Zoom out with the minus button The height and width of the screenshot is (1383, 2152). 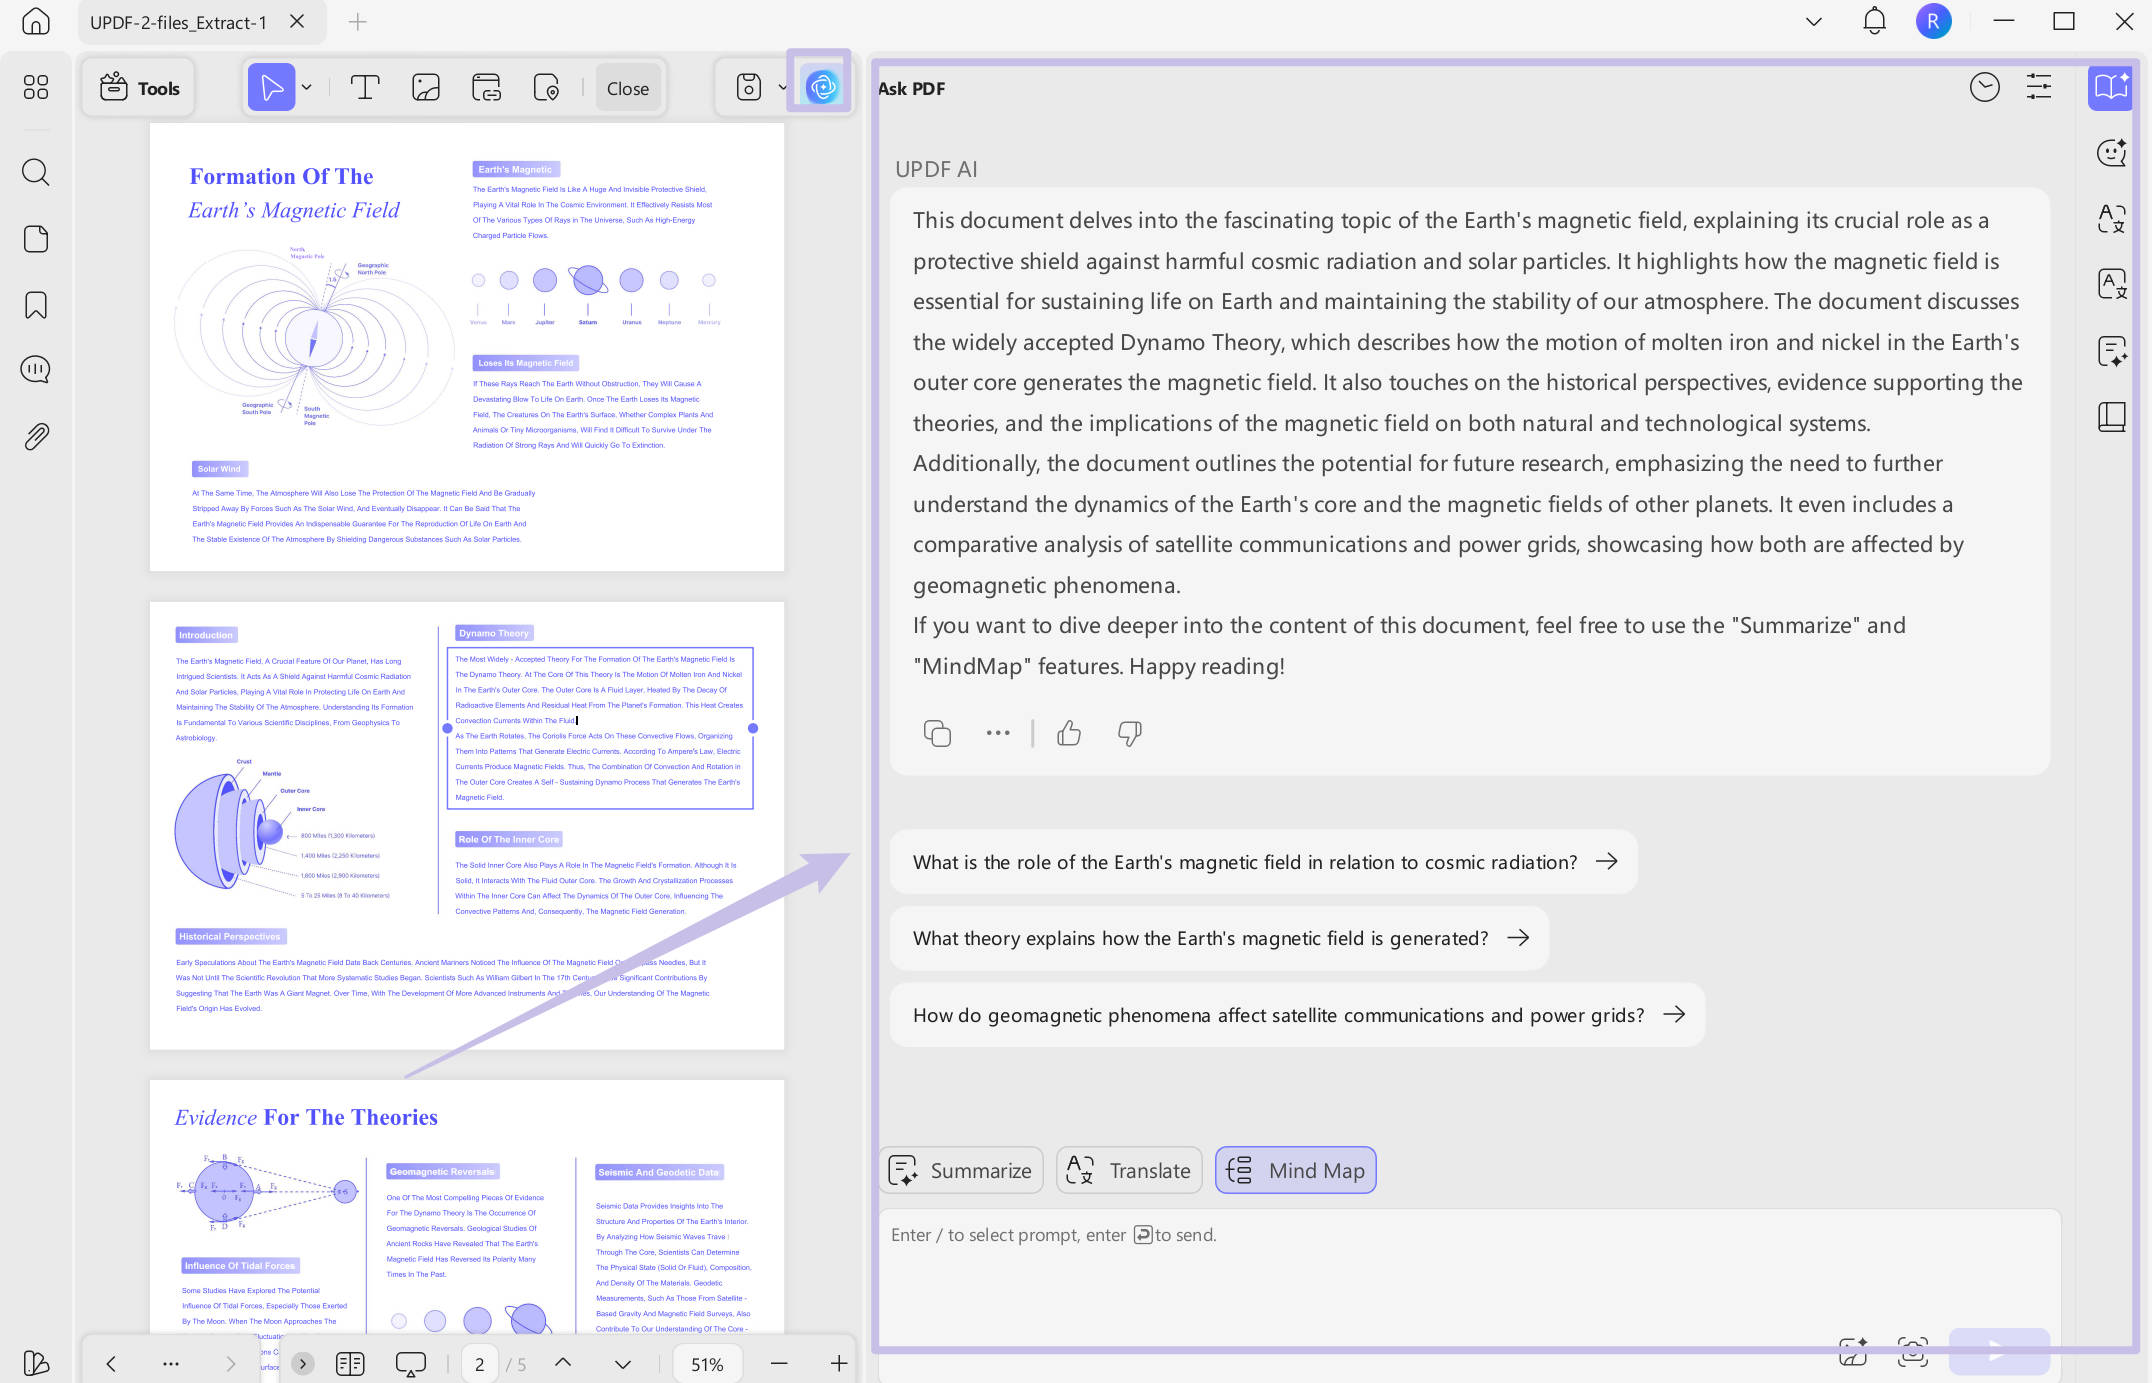(x=779, y=1364)
